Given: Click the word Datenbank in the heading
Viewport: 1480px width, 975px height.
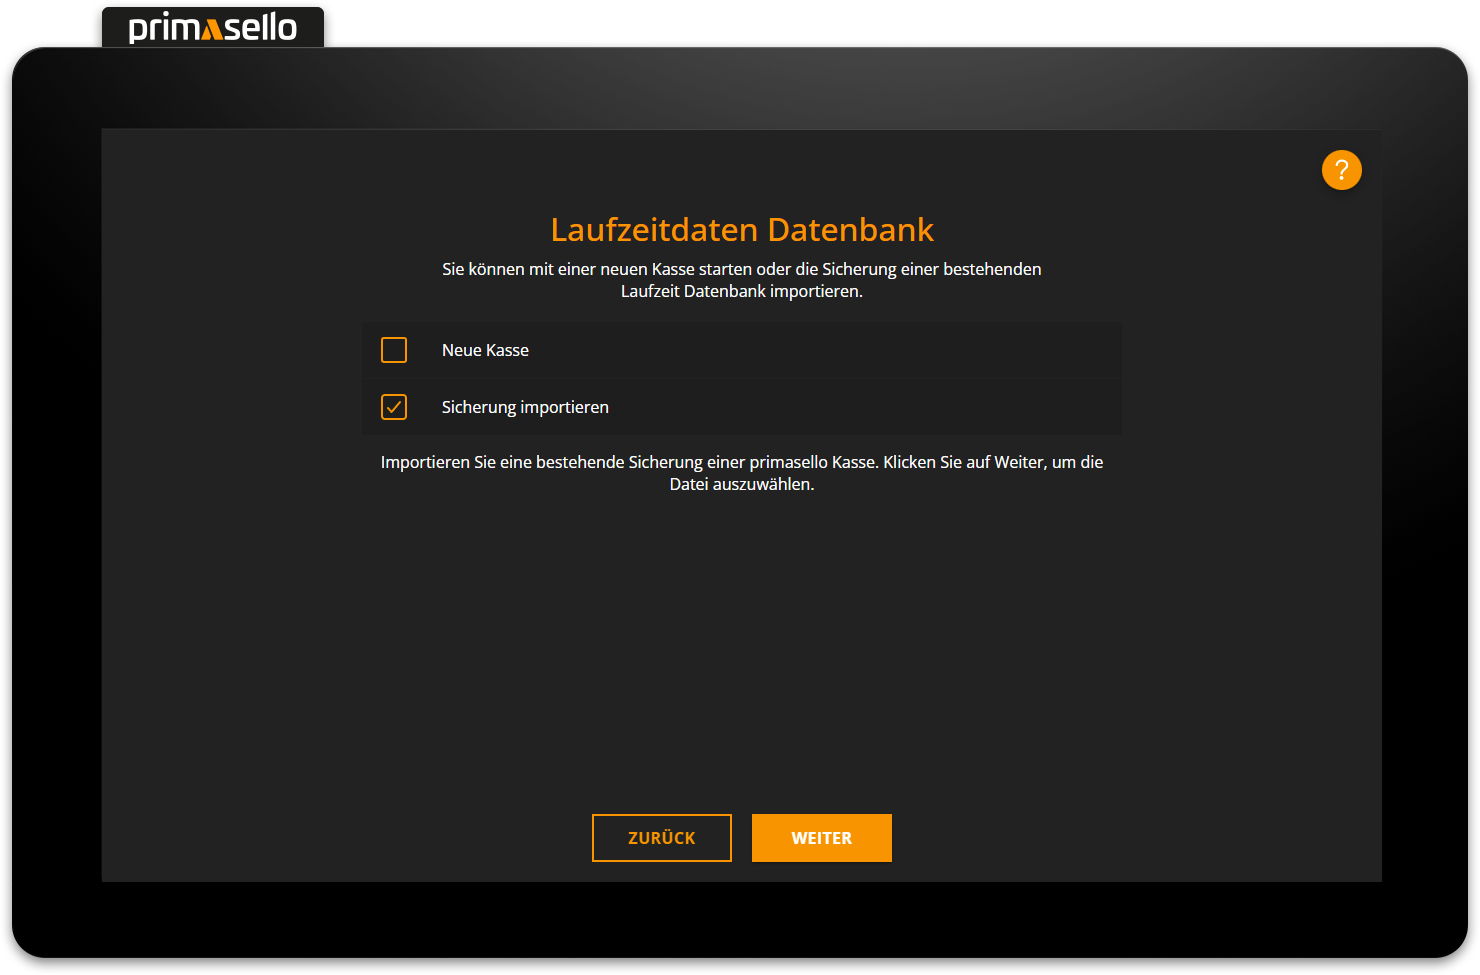Looking at the screenshot, I should pyautogui.click(x=850, y=230).
